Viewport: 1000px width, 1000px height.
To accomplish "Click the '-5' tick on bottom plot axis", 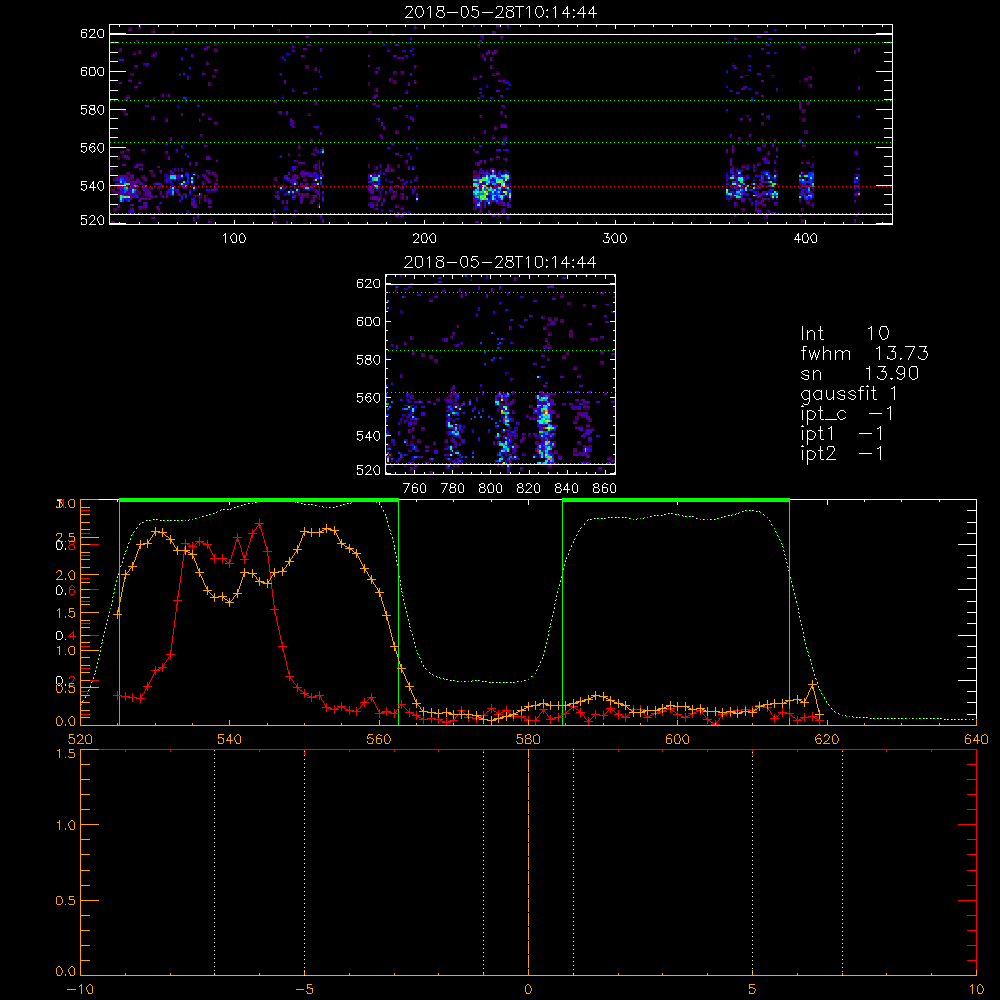I will 305,990.
